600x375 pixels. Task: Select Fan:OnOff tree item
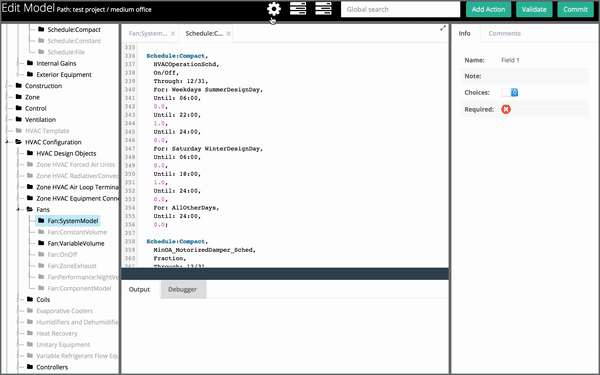[x=62, y=254]
